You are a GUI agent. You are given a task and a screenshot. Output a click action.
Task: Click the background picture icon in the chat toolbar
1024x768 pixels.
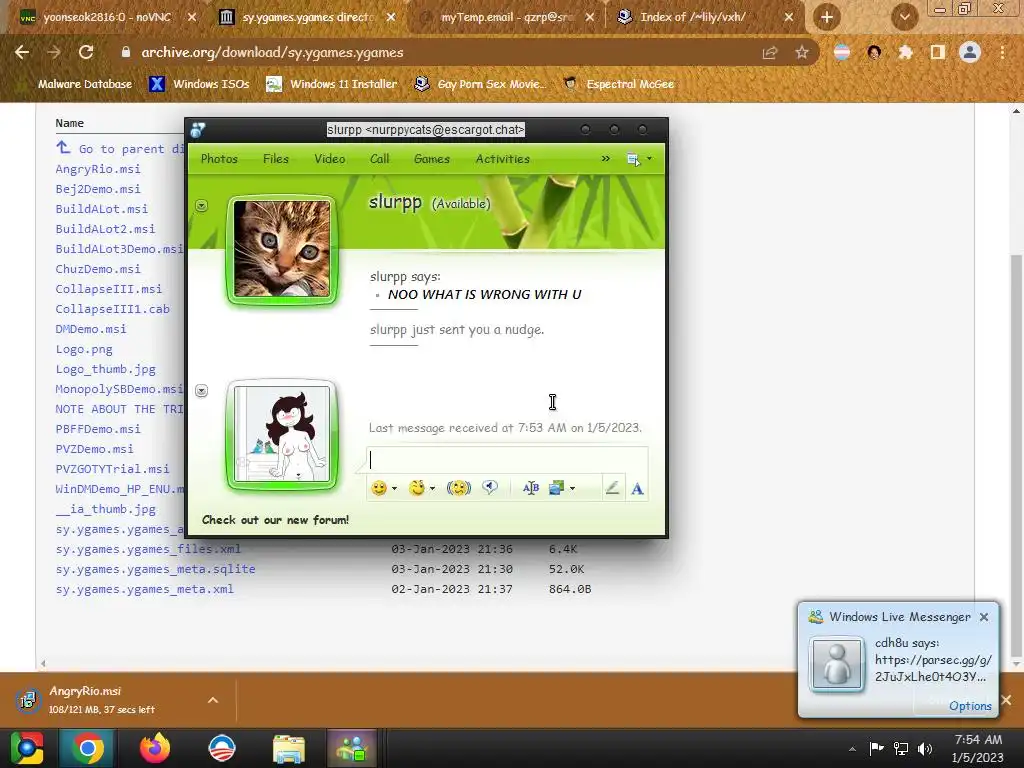point(556,488)
